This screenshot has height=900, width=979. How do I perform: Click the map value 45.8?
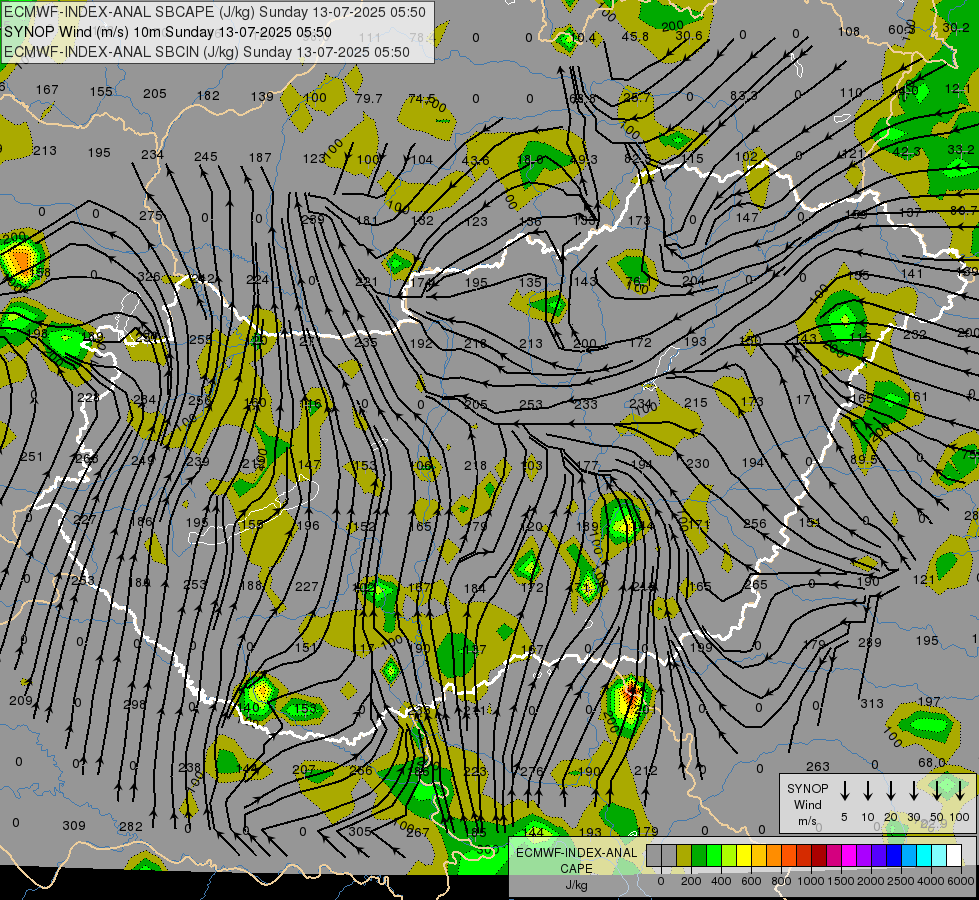[635, 36]
